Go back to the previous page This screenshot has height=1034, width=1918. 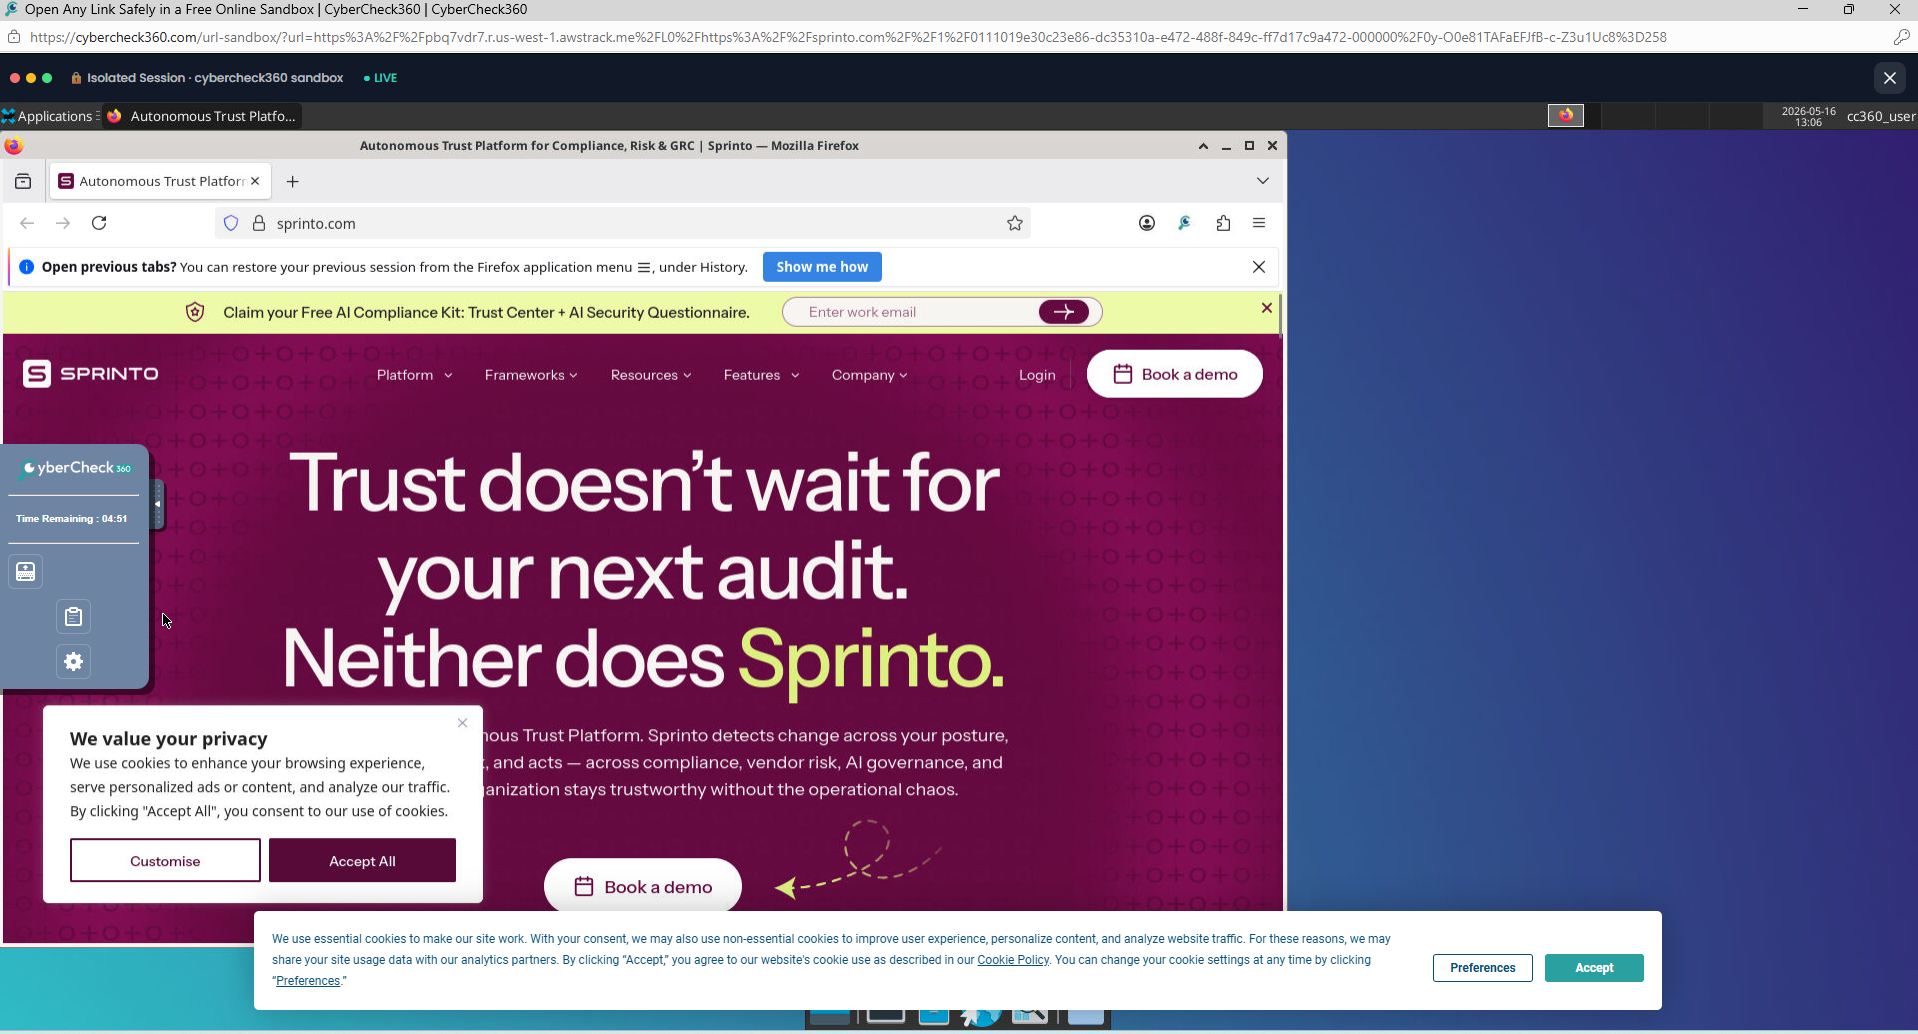tap(27, 223)
